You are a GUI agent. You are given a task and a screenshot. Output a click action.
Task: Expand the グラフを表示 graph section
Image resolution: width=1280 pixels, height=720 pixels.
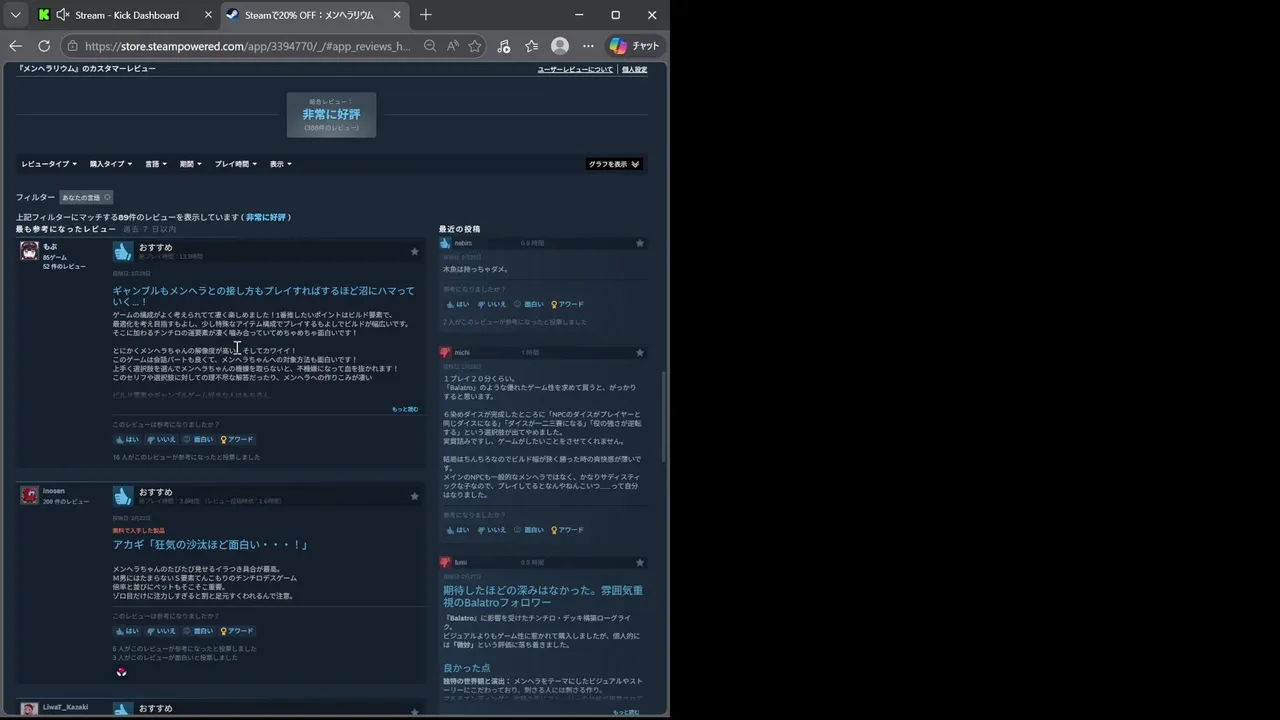pos(614,164)
